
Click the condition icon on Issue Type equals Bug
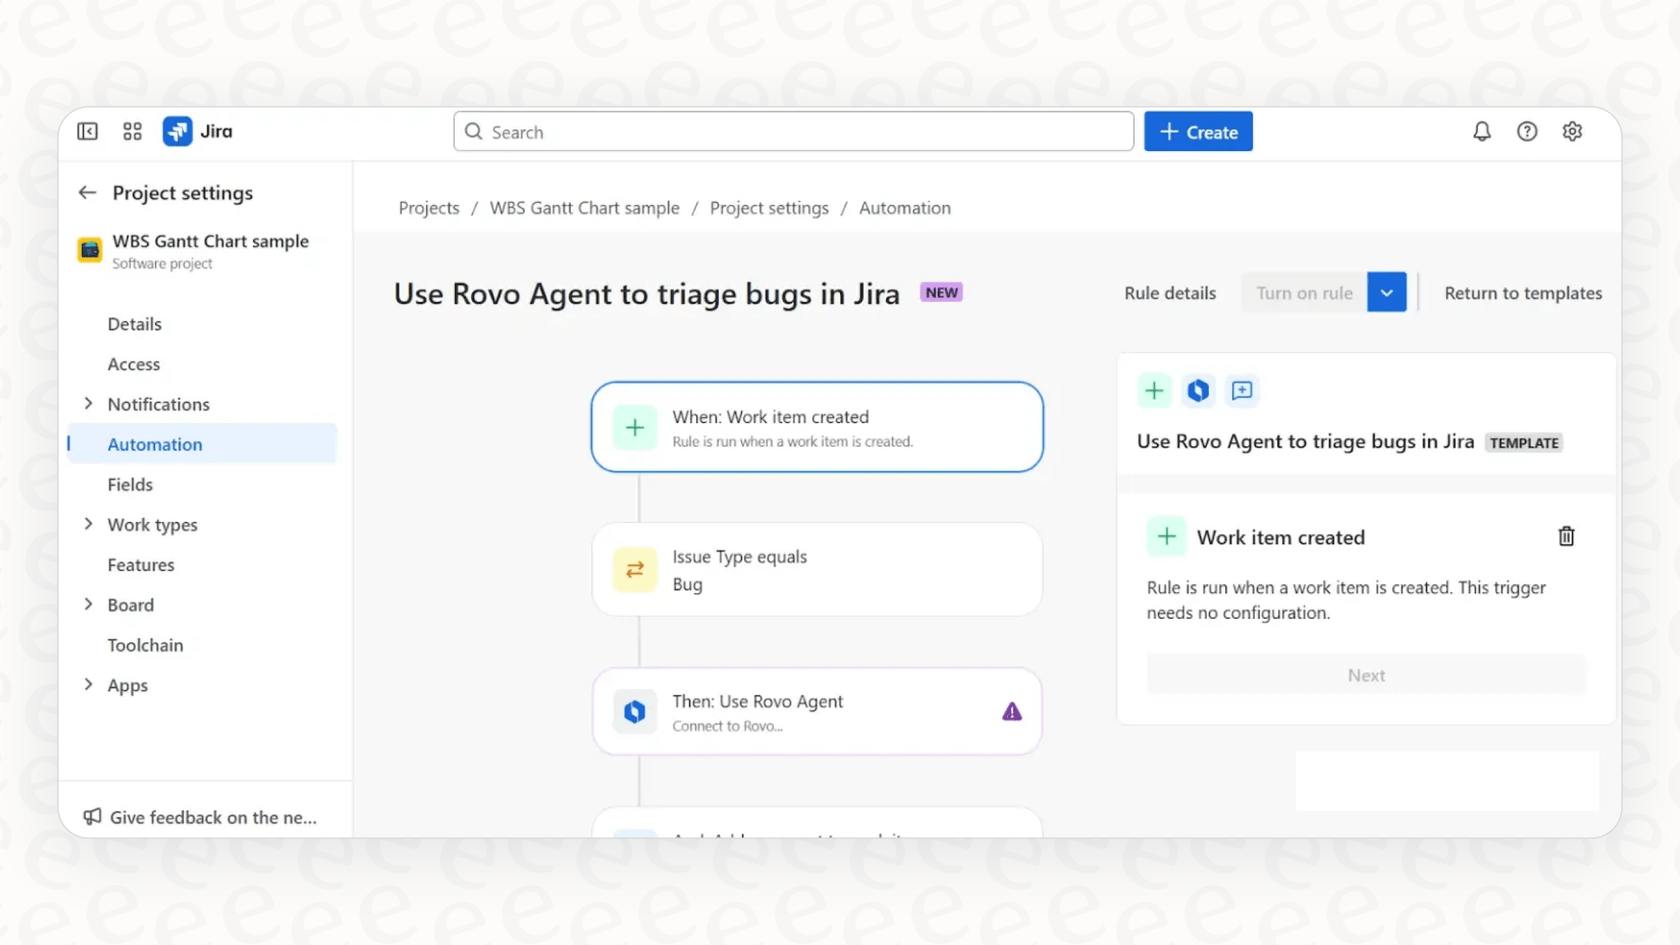point(634,569)
